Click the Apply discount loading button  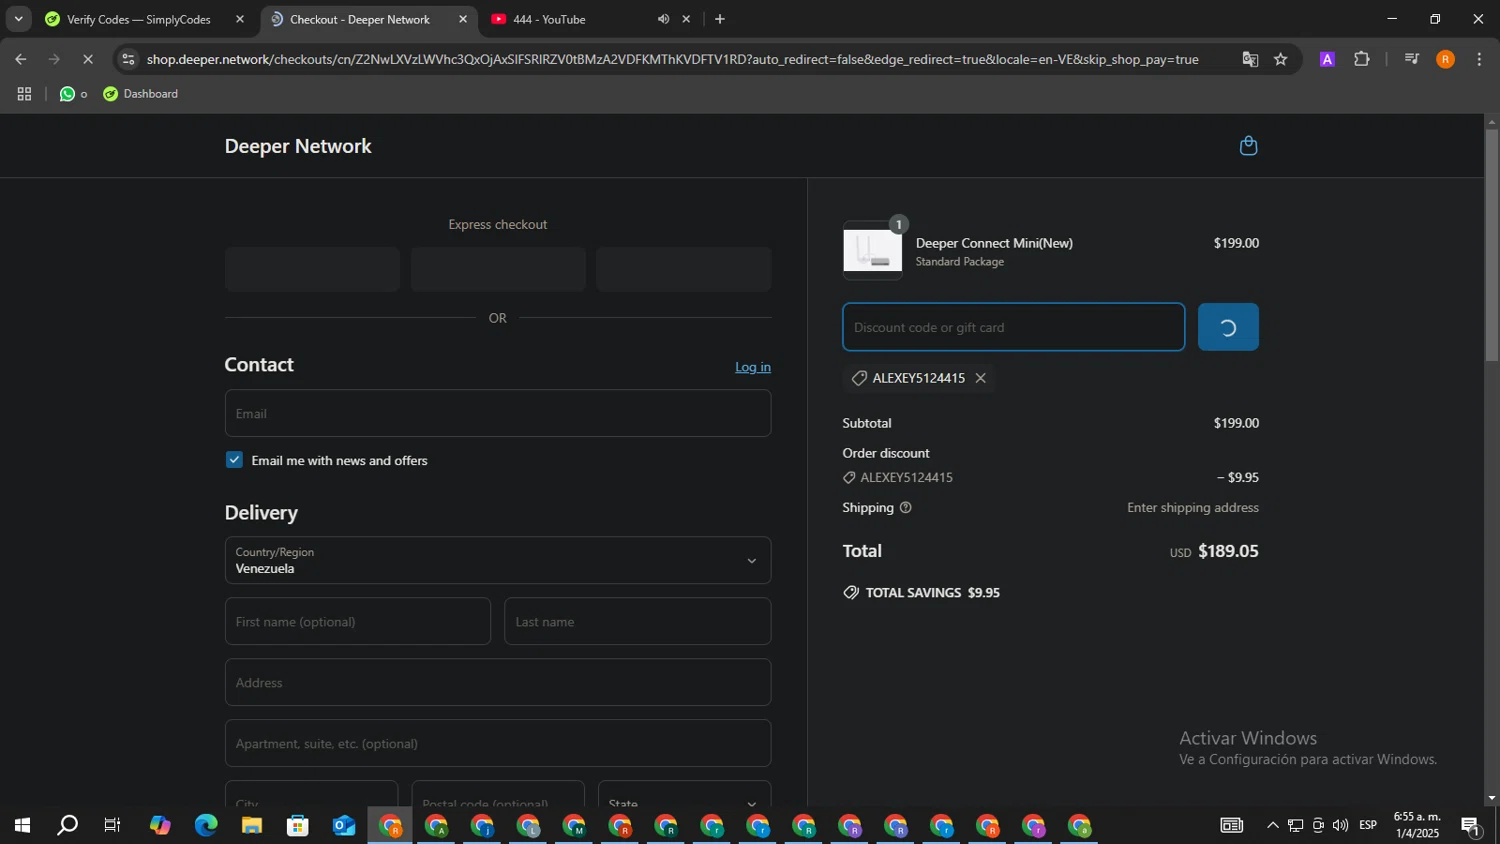tap(1228, 327)
